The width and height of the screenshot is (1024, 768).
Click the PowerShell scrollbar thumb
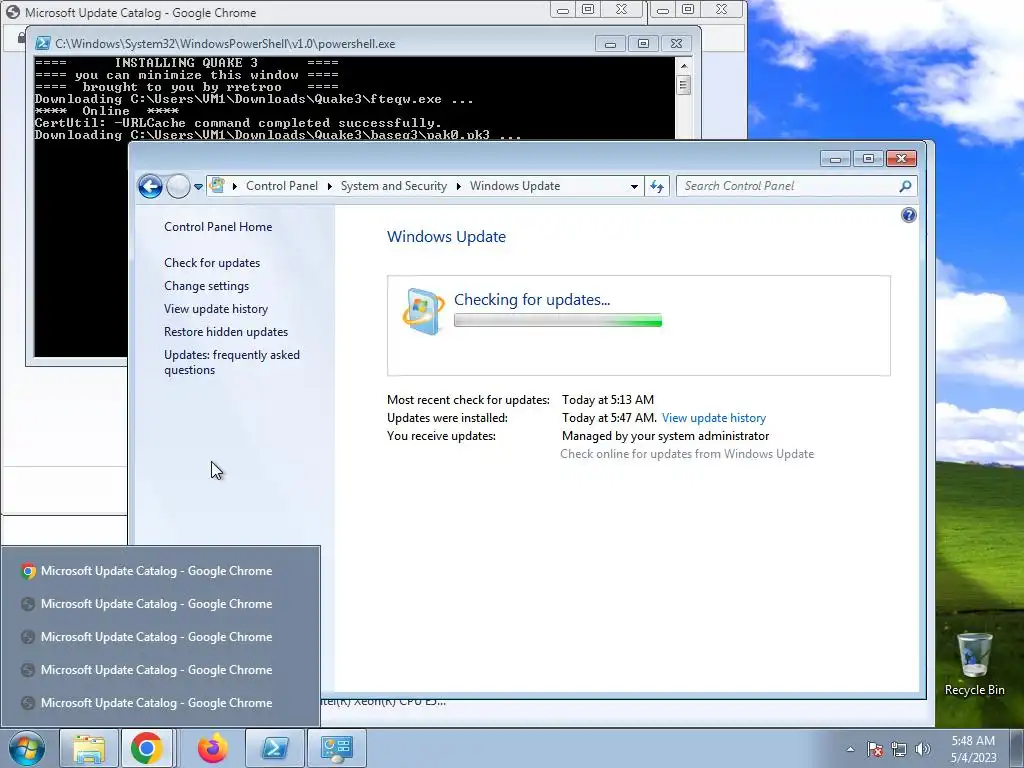(x=684, y=85)
